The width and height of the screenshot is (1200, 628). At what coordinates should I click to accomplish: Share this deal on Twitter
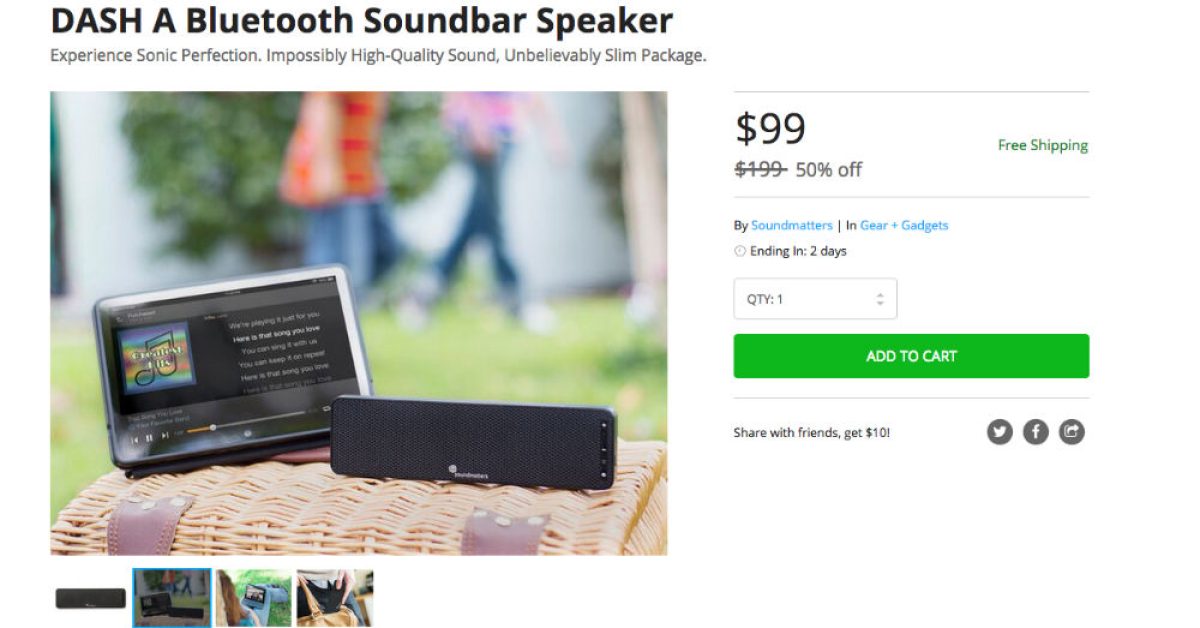[x=999, y=432]
